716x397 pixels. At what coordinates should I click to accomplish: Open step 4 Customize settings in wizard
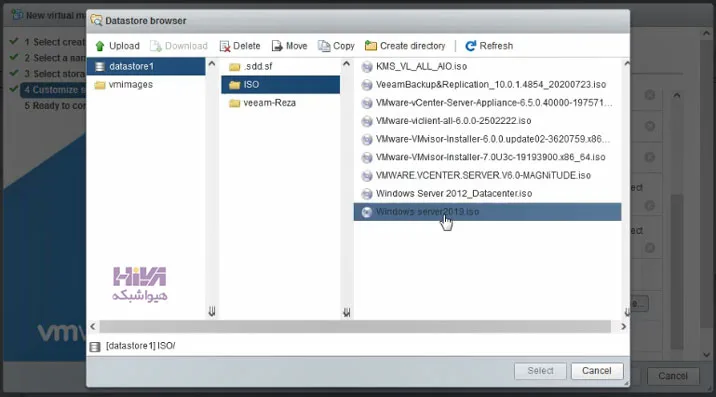tap(53, 90)
